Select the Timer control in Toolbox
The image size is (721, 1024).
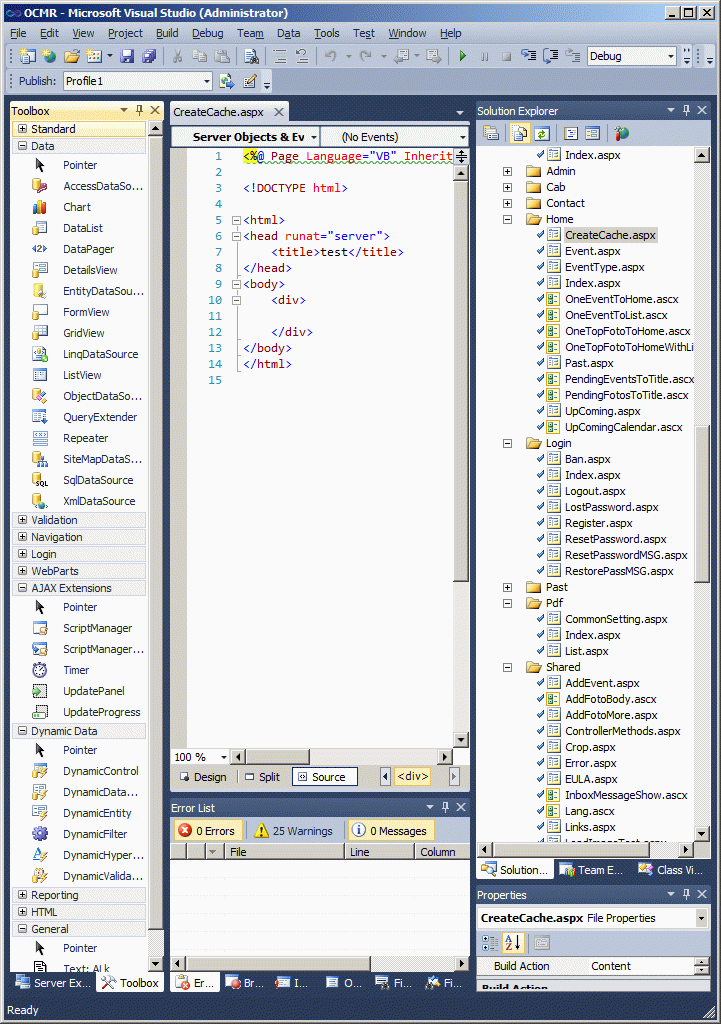coord(76,670)
